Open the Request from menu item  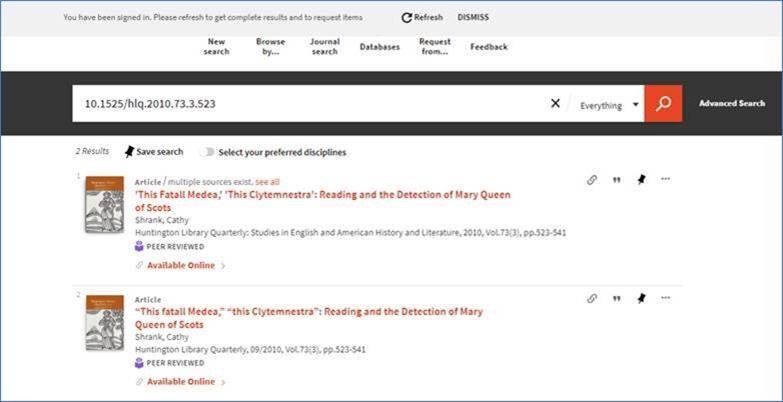[435, 46]
